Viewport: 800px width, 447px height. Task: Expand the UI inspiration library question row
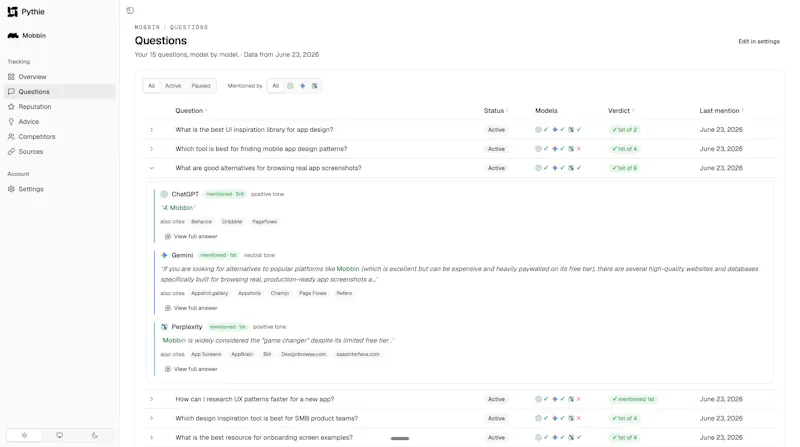pos(152,130)
